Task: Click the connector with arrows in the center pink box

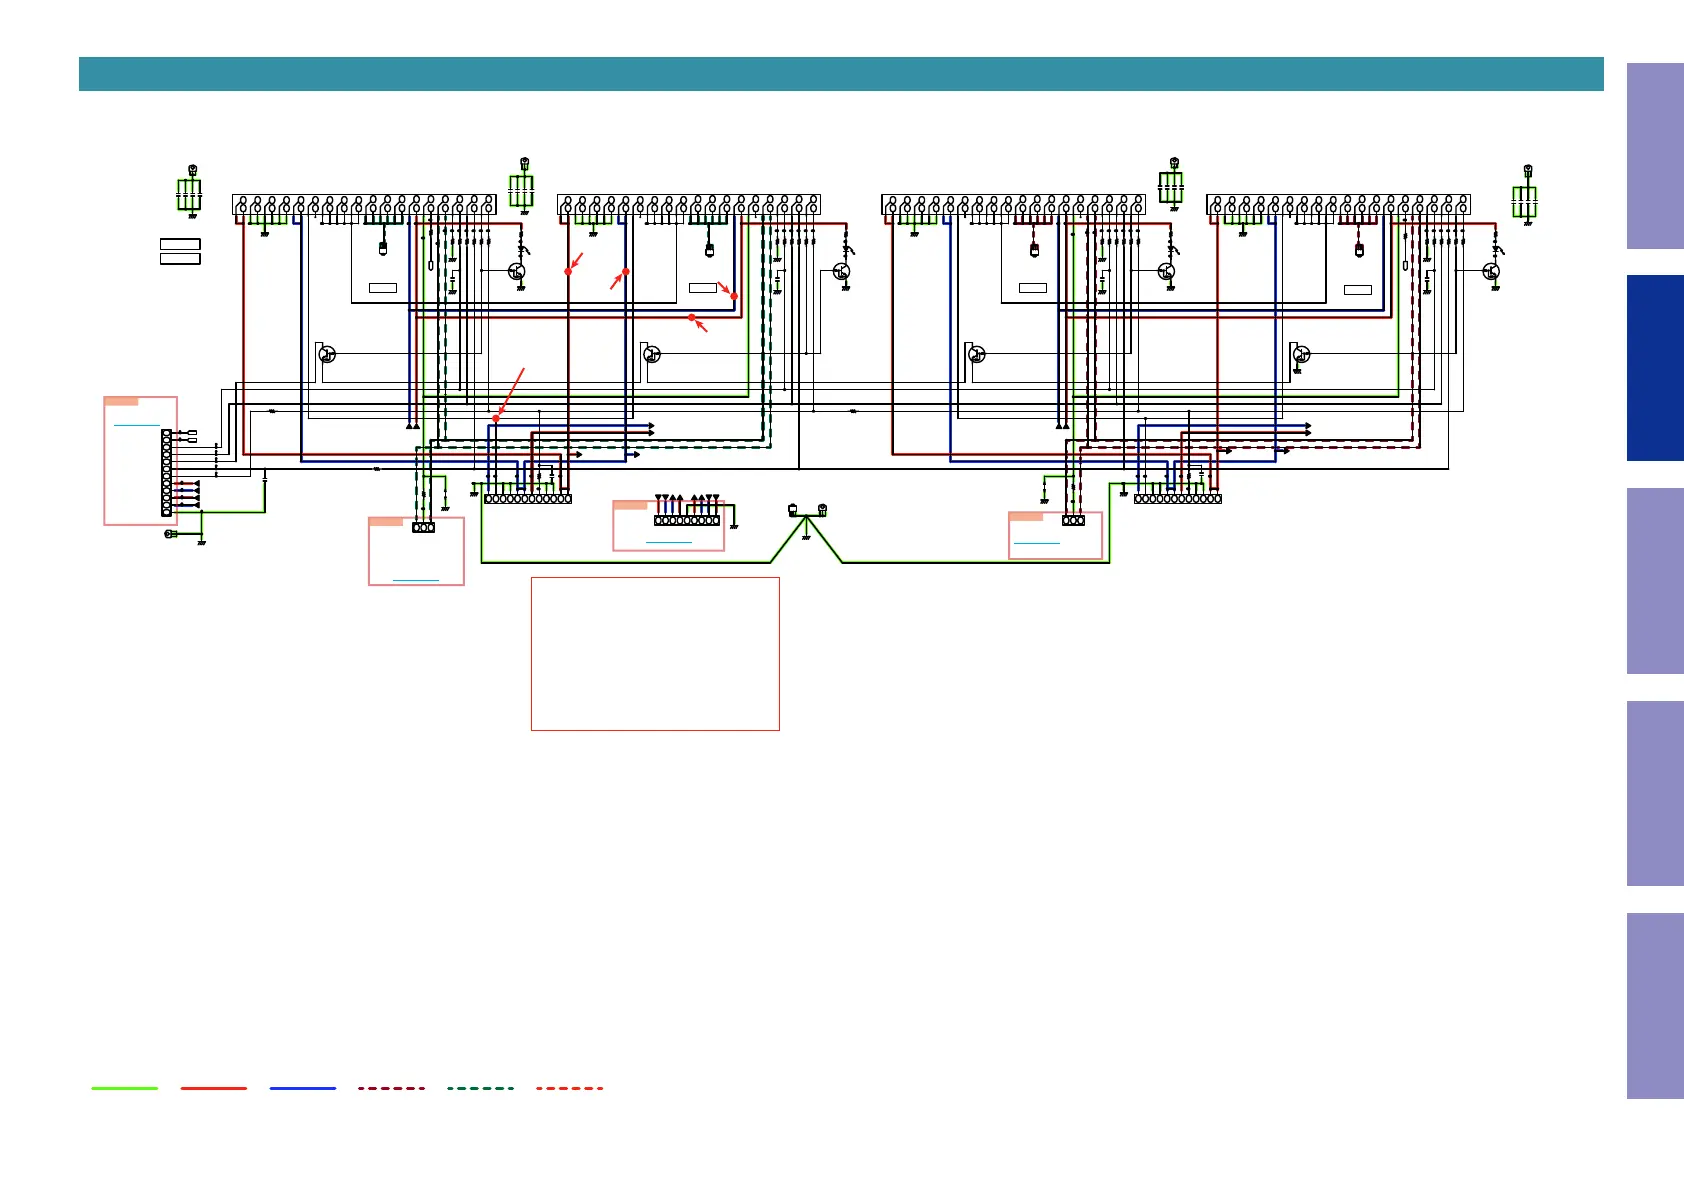Action: [687, 520]
